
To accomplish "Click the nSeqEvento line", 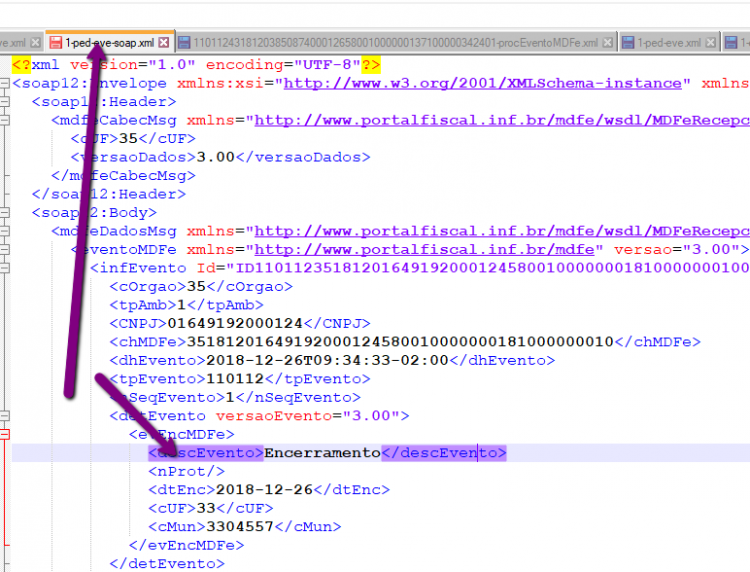I will 234,397.
